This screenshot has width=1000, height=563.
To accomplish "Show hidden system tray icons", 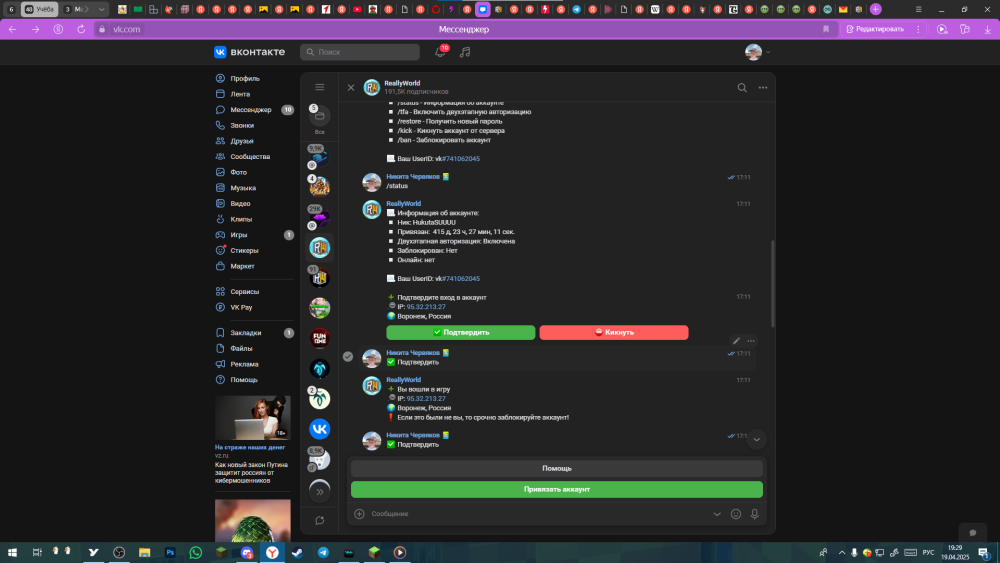I will pyautogui.click(x=842, y=552).
